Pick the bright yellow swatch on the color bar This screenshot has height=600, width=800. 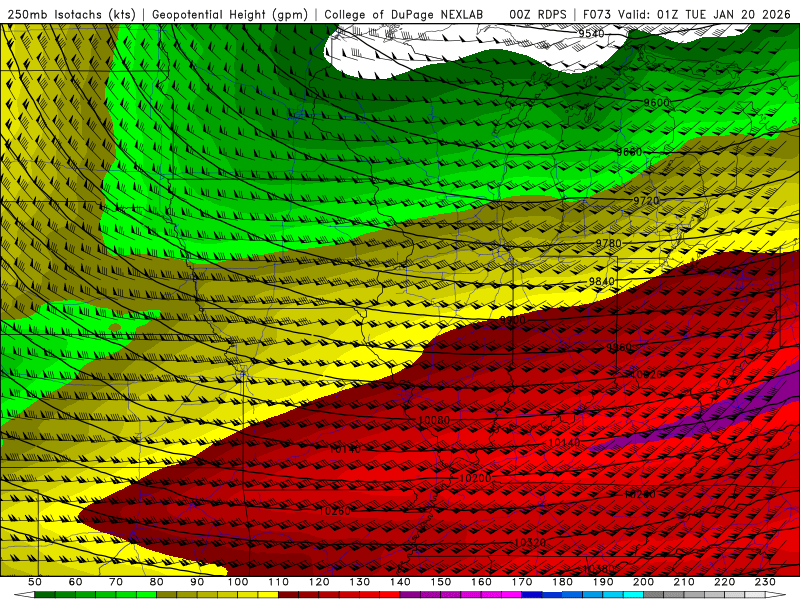[x=268, y=595]
